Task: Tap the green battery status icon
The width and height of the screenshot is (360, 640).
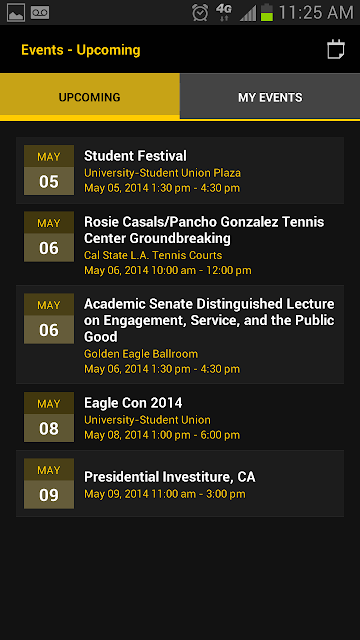Action: coord(267,12)
